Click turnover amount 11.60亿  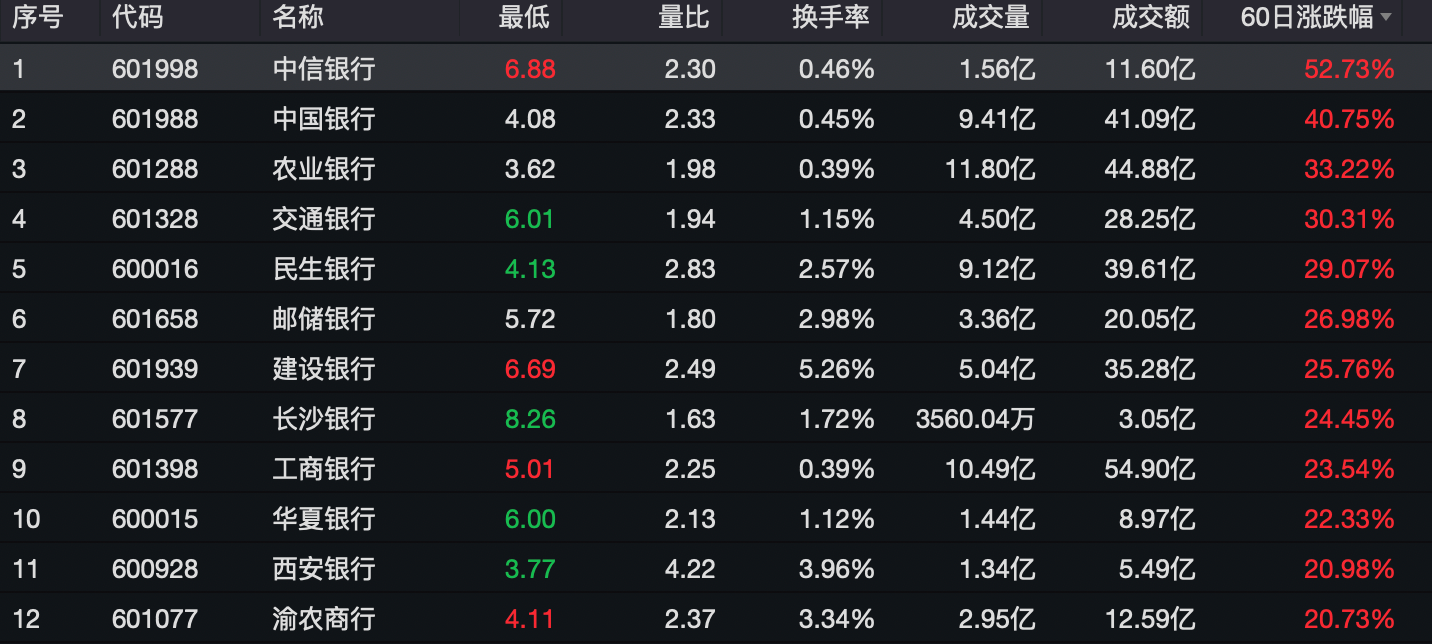1150,69
